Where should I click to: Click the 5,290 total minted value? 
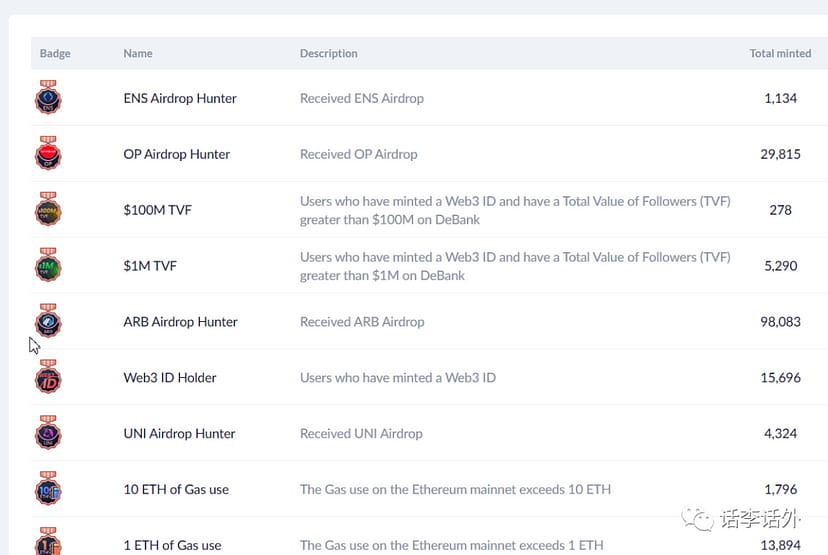pos(780,266)
